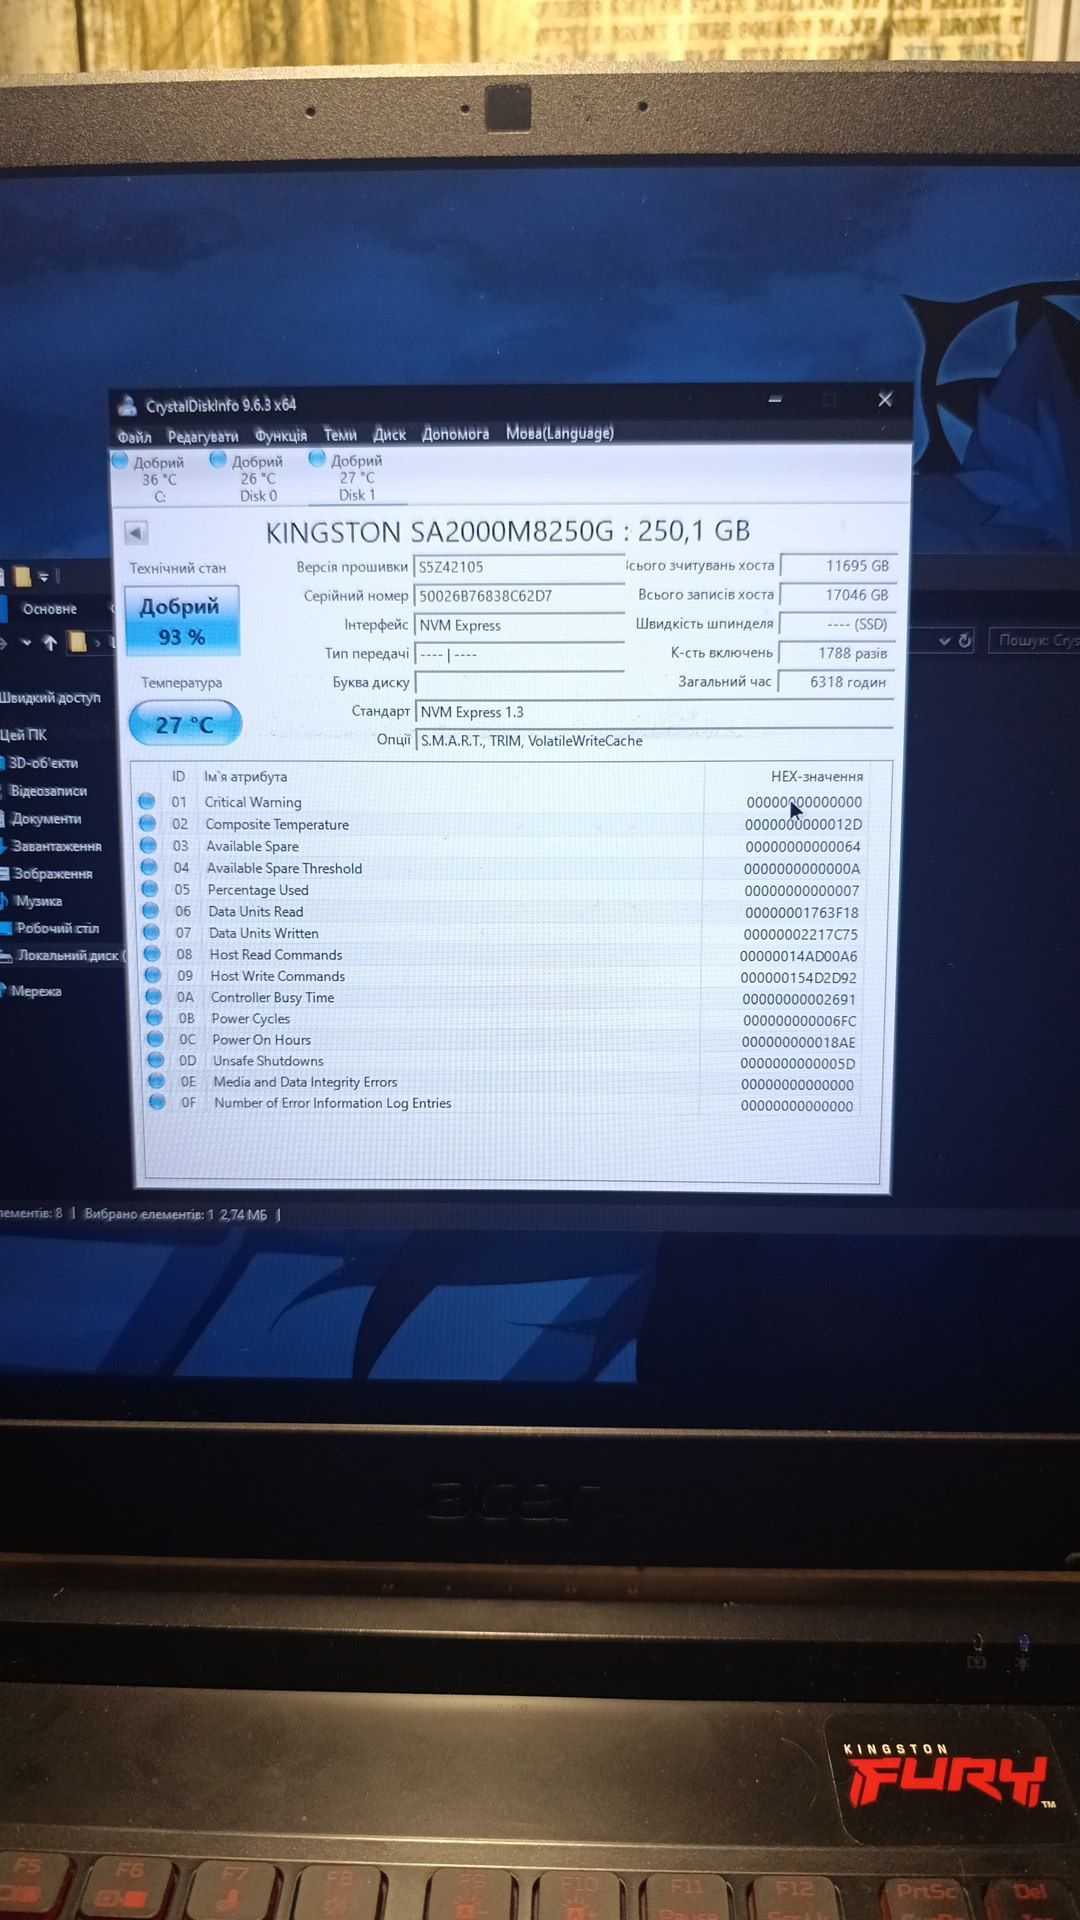Viewport: 1080px width, 1920px height.
Task: Open the Файл menu in CrystalDiskInfo
Action: [x=134, y=437]
